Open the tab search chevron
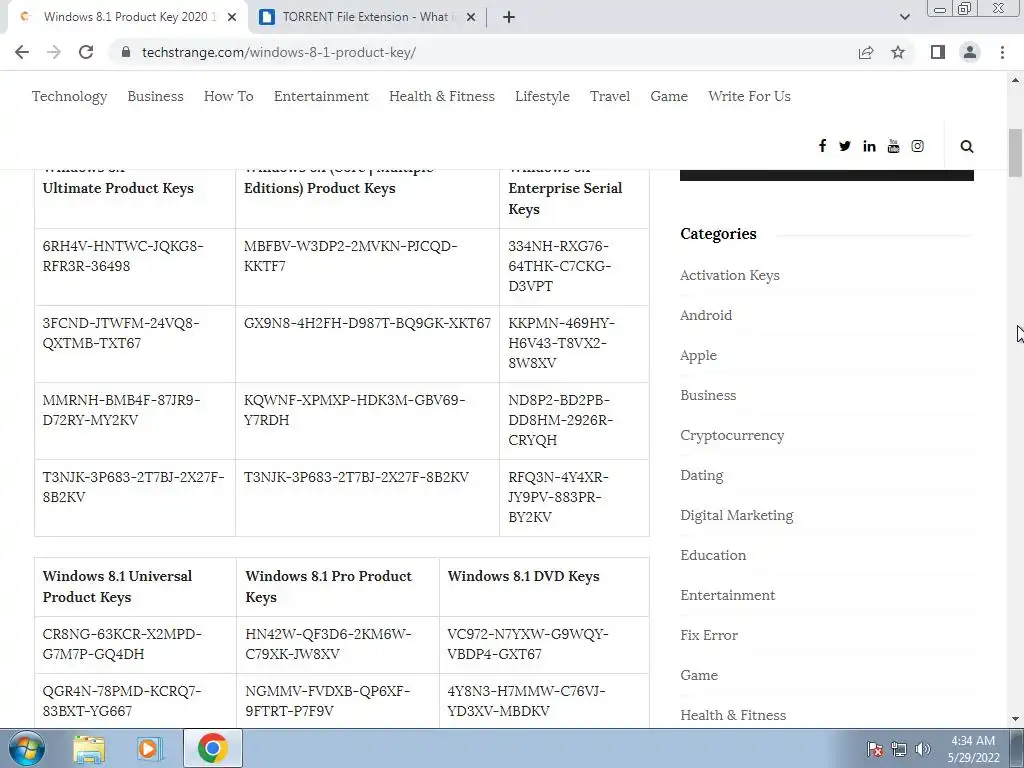The image size is (1024, 768). pyautogui.click(x=904, y=17)
